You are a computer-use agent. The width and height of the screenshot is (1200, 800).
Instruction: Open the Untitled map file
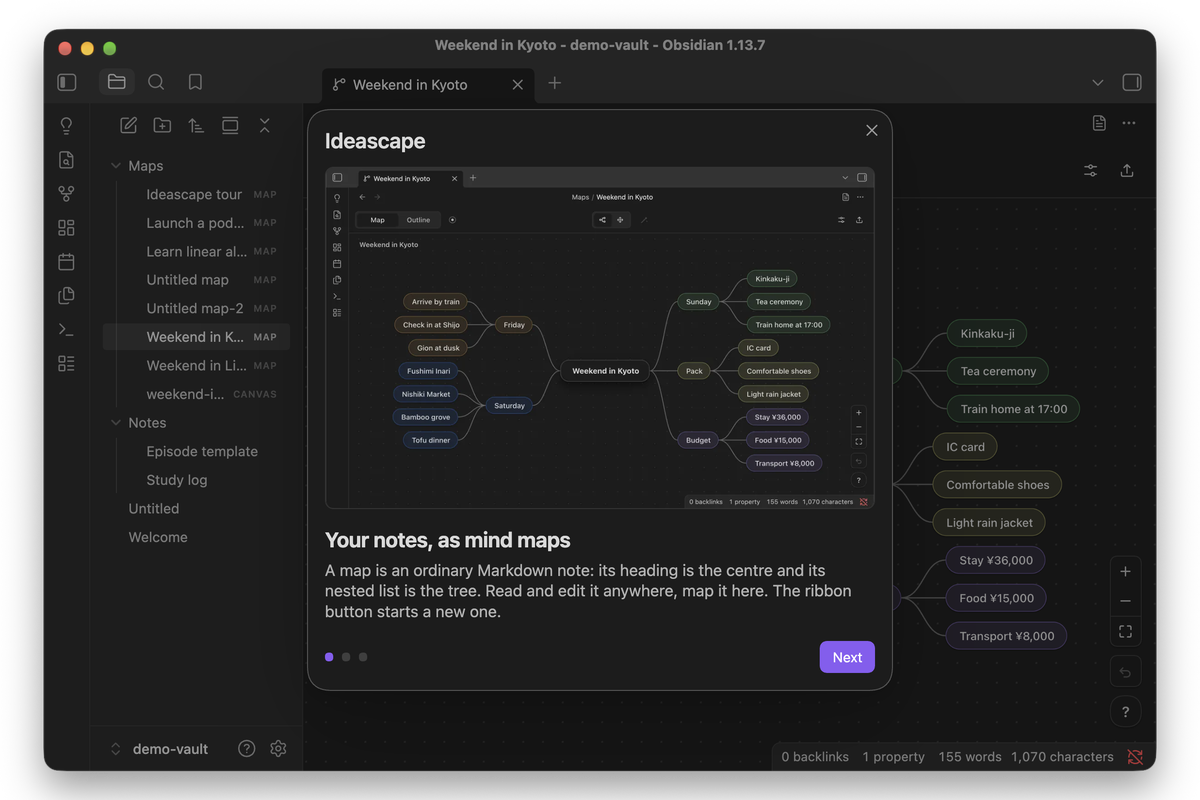[197, 280]
